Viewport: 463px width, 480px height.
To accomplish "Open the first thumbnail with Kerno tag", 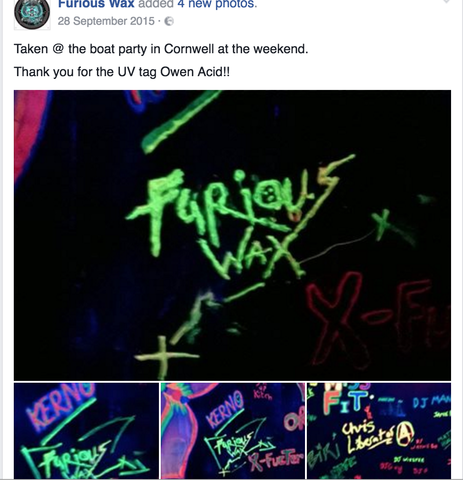I will [x=86, y=431].
